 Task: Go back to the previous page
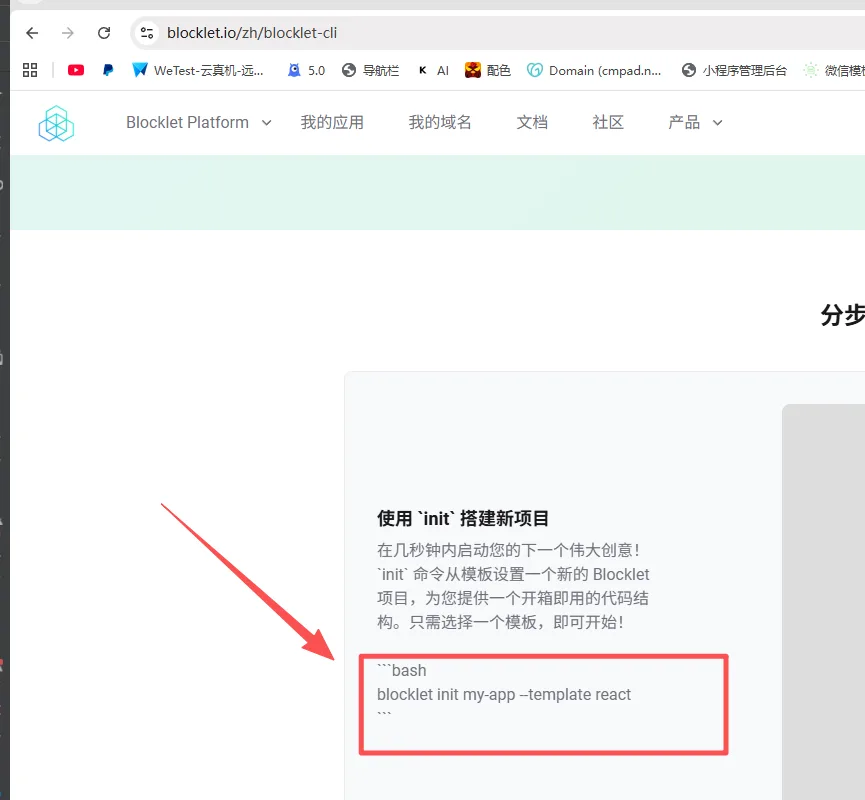32,33
